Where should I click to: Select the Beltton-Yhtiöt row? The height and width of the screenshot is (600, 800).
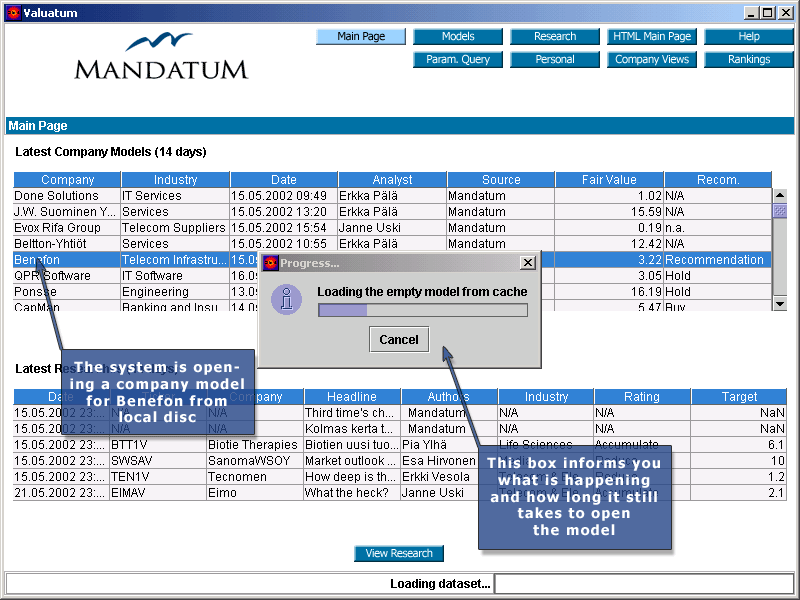coord(392,244)
